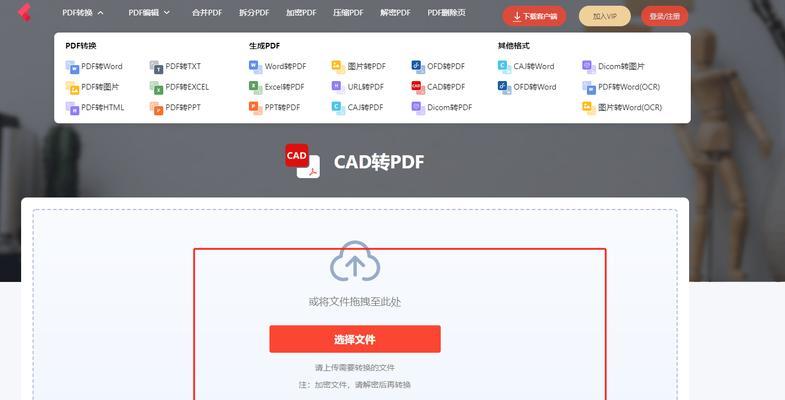
Task: Click the Excel转PDF icon
Action: (x=255, y=88)
